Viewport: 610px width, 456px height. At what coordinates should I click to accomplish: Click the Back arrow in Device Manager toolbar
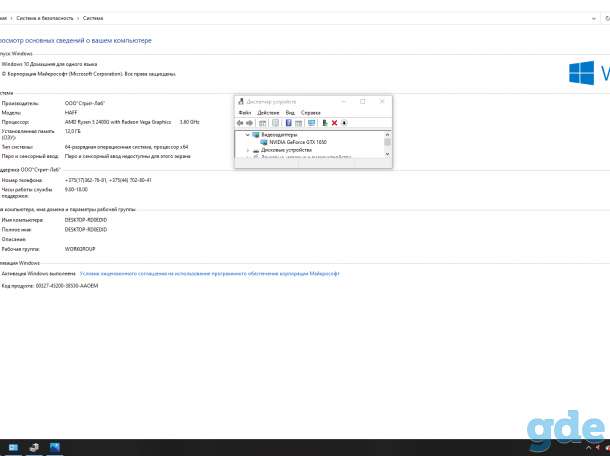[x=240, y=123]
